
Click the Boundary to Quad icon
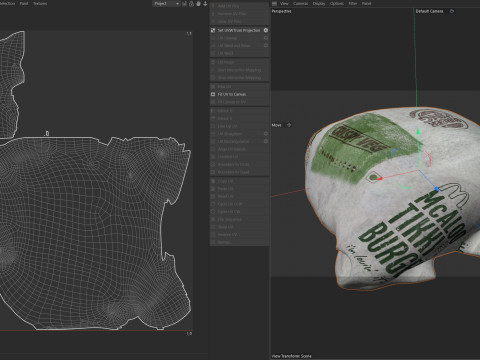(213, 172)
